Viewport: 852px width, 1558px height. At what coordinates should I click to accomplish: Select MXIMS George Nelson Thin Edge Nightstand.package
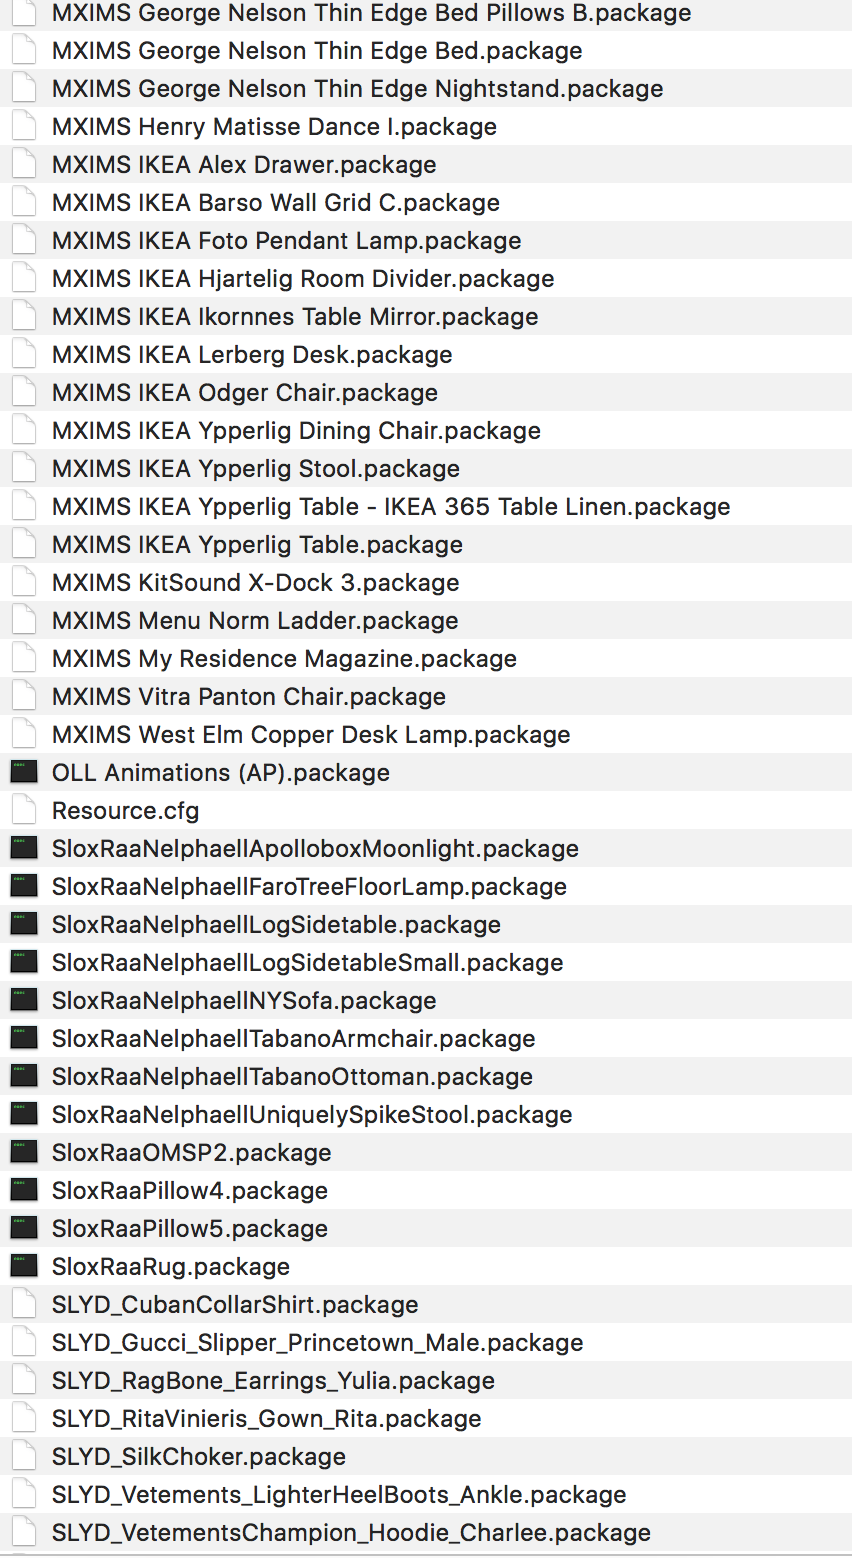tap(426, 88)
